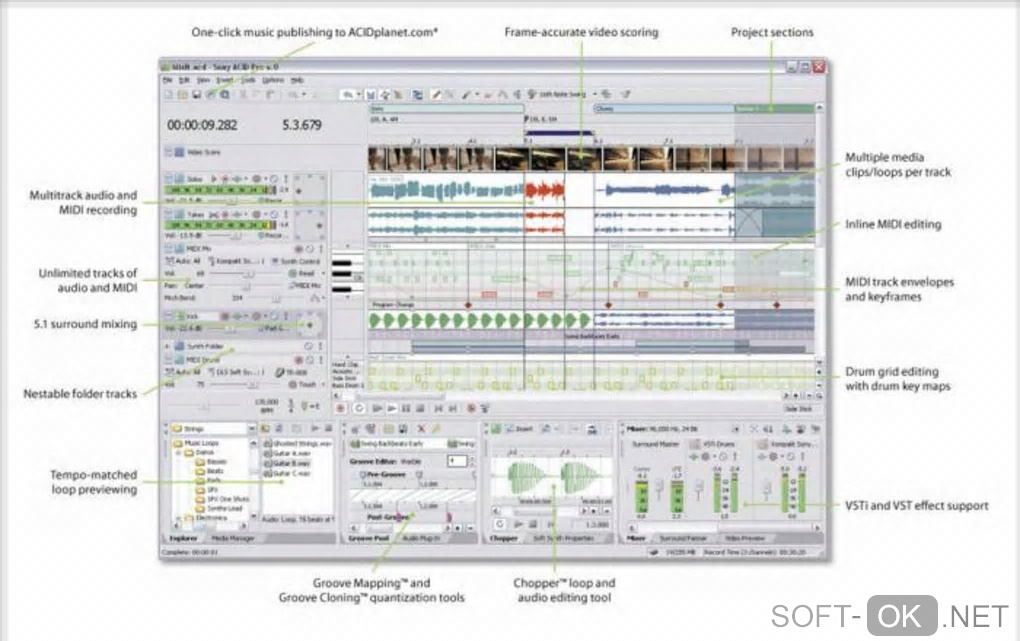This screenshot has height=641, width=1020.
Task: Arm the MIDI Drums track for recording
Action: point(299,360)
